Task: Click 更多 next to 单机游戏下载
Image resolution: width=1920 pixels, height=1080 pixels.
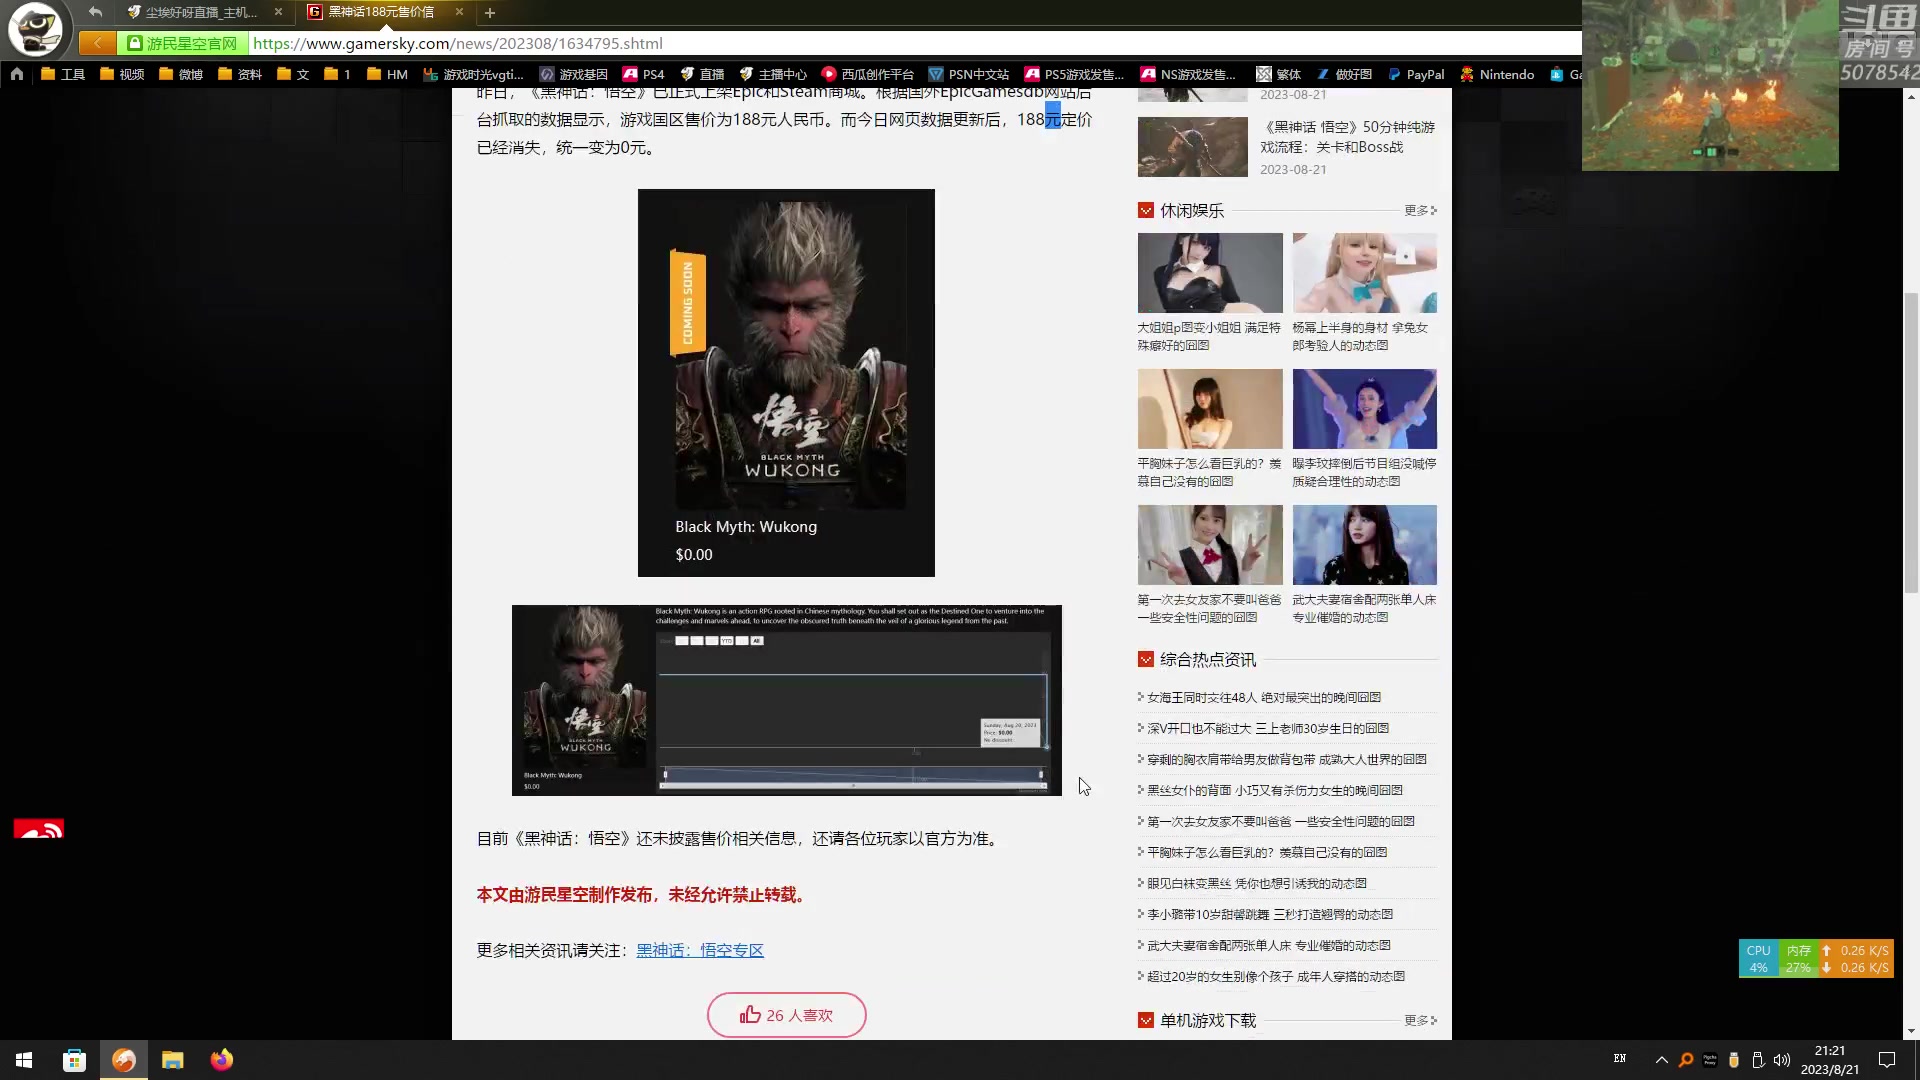Action: point(1420,1020)
